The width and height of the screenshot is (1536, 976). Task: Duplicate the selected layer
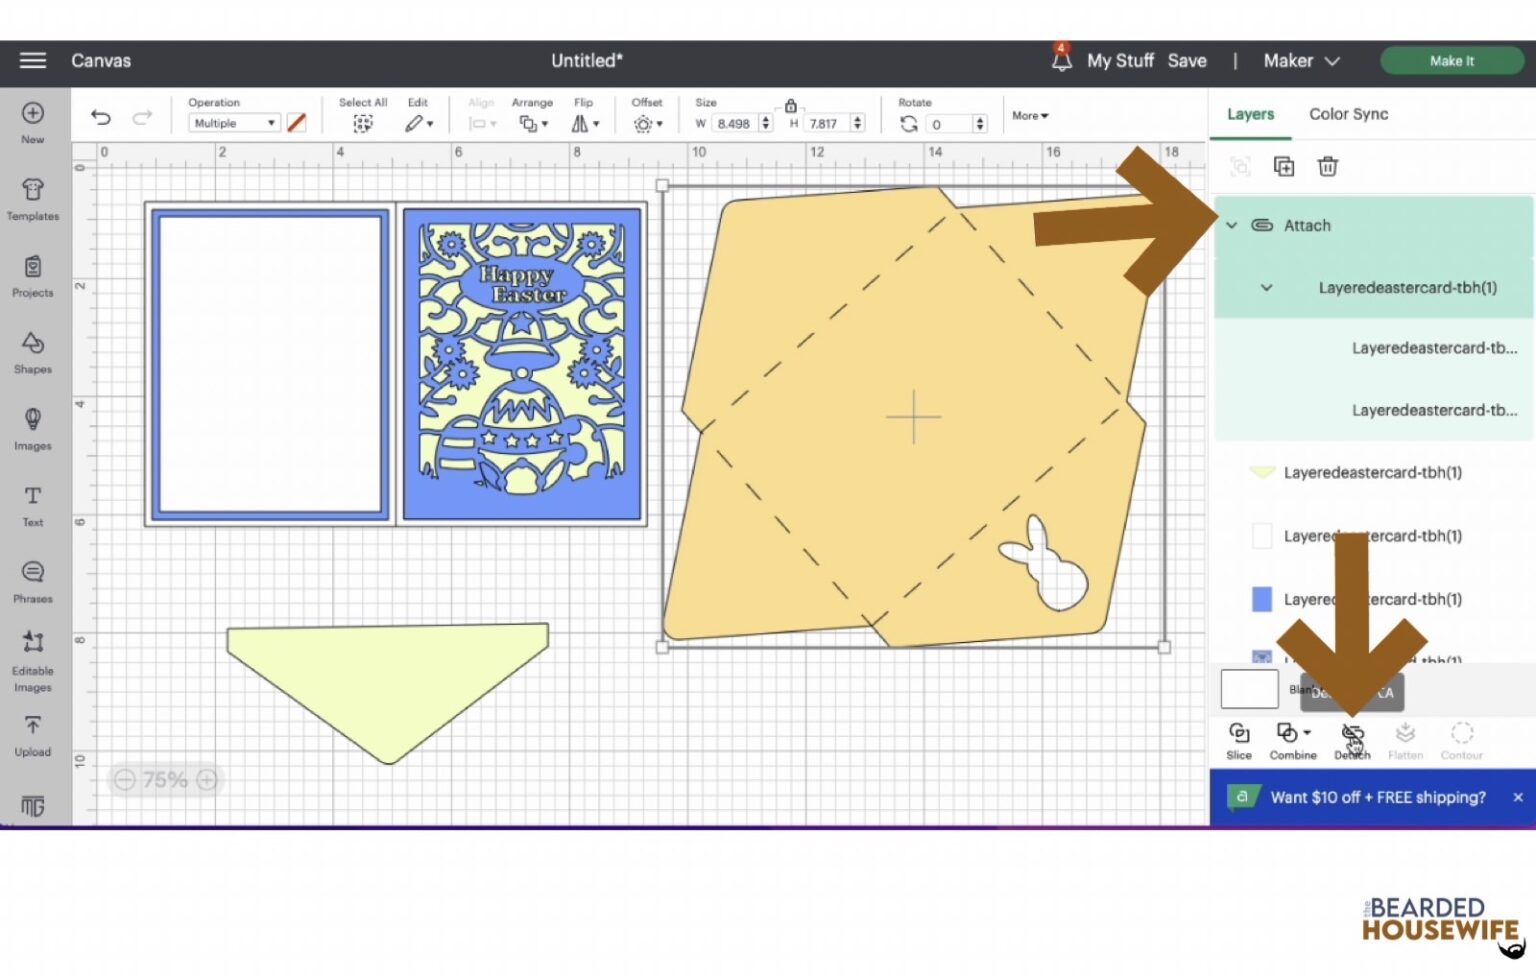1283,167
